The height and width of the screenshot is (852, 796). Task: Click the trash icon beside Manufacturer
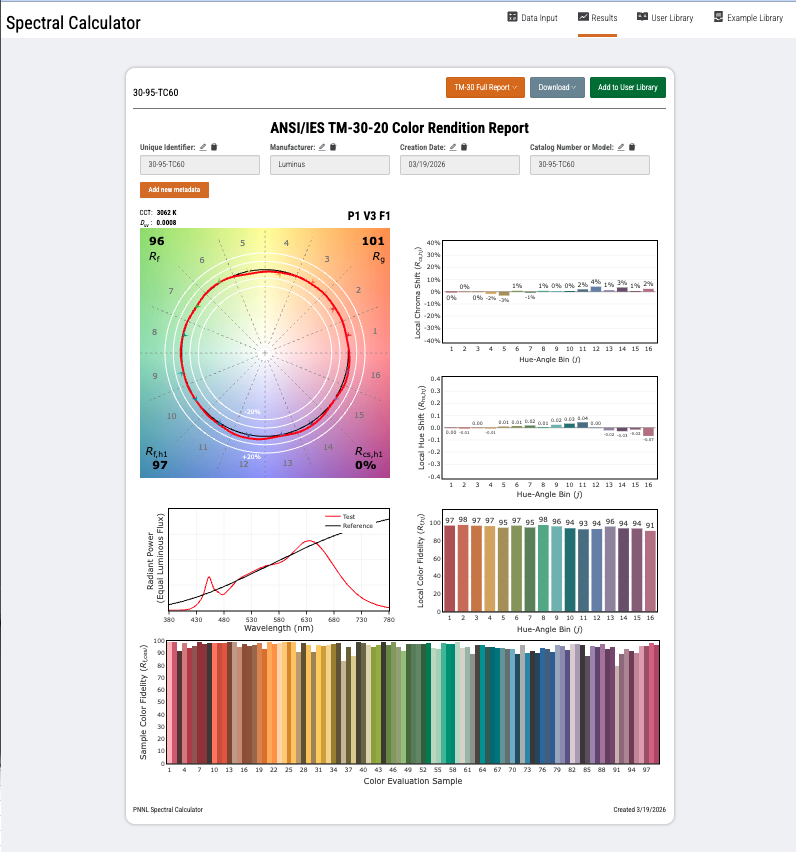click(333, 147)
